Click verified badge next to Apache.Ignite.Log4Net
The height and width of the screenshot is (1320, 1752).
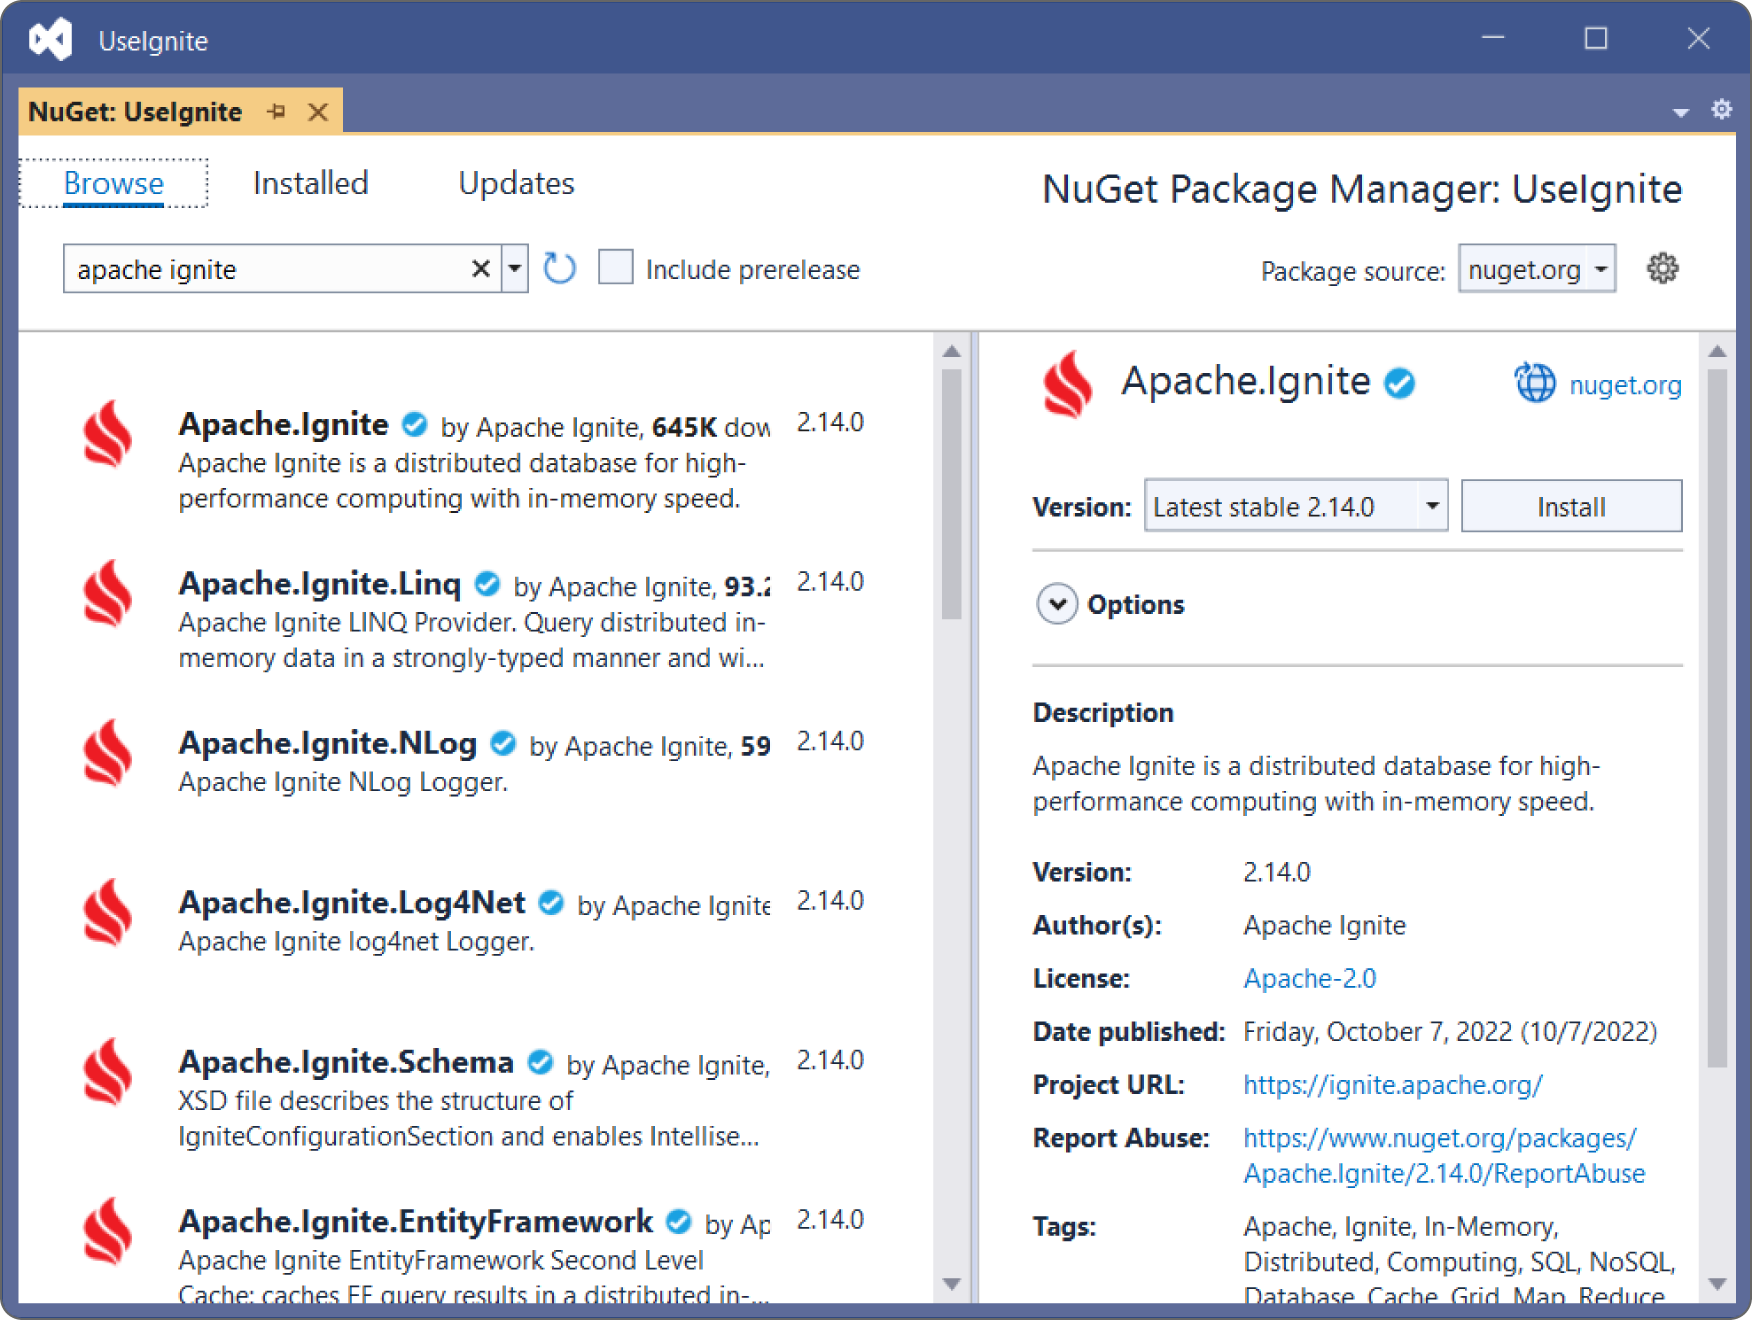[x=551, y=902]
